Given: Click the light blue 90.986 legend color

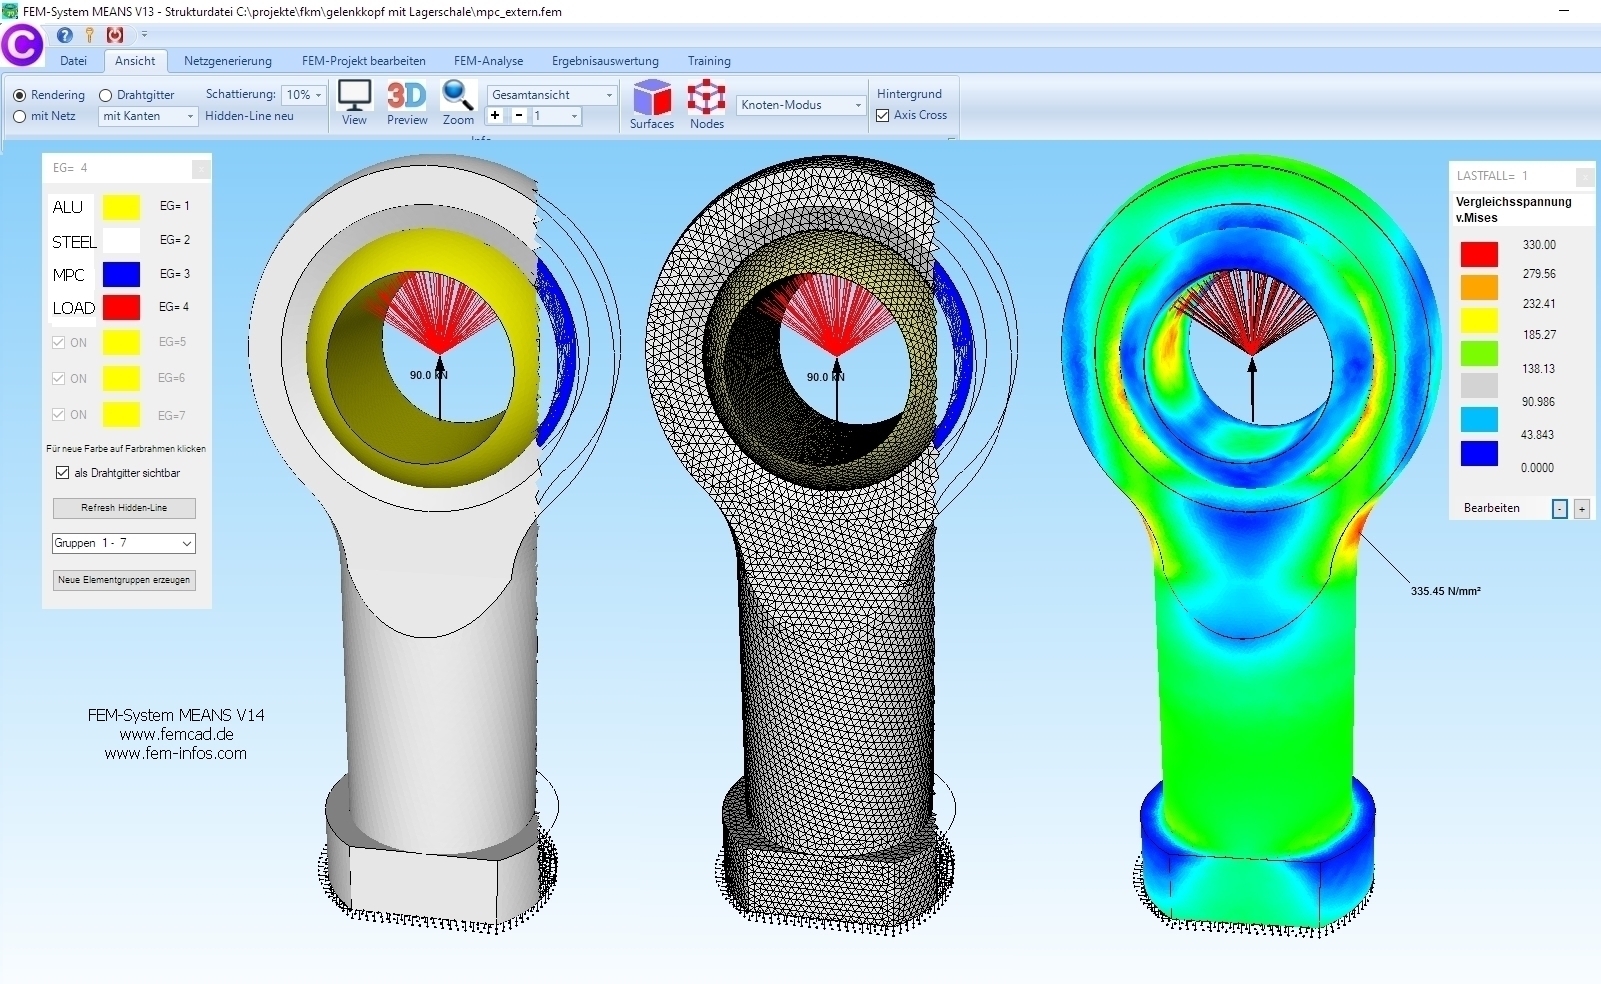Looking at the screenshot, I should (x=1479, y=419).
